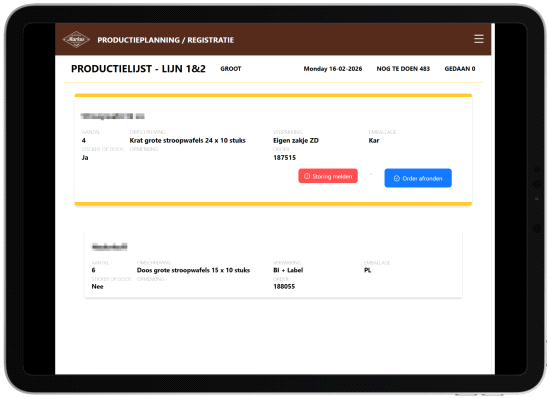Select the PRODUCTIEPLANNING / REGISTRATIE header title
550x398 pixels.
coord(166,40)
